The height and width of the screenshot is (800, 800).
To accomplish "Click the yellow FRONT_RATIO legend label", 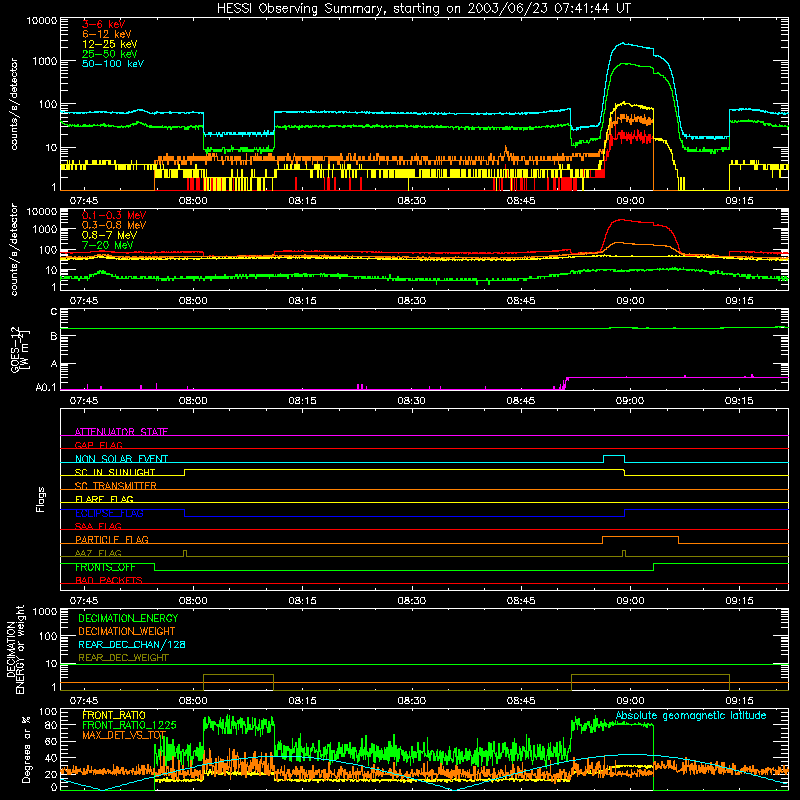I will 114,715.
